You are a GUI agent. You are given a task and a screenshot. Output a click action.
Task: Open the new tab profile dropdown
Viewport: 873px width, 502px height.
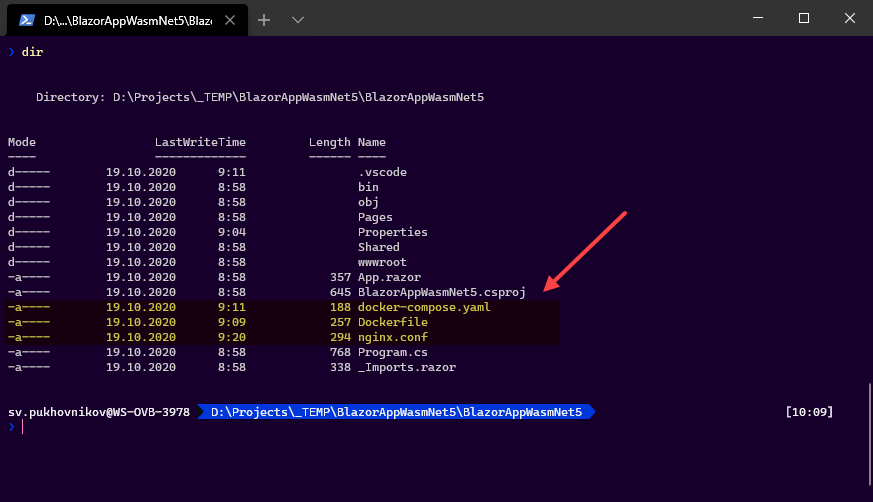pyautogui.click(x=298, y=21)
